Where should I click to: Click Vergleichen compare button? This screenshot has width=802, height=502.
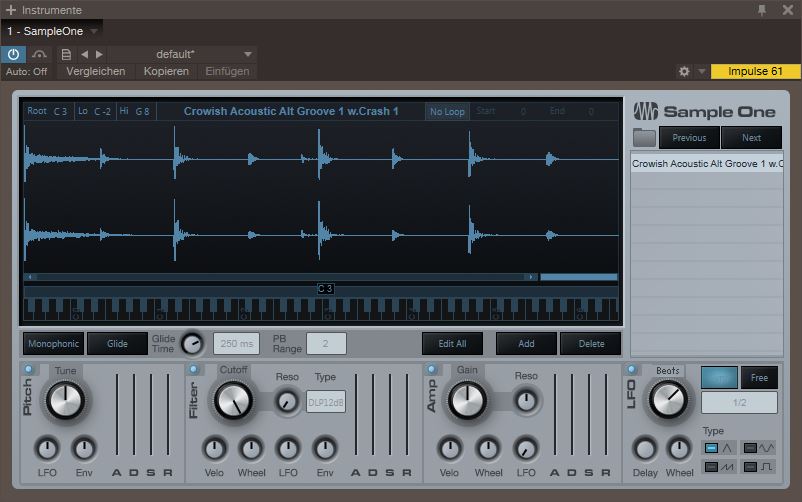coord(96,72)
